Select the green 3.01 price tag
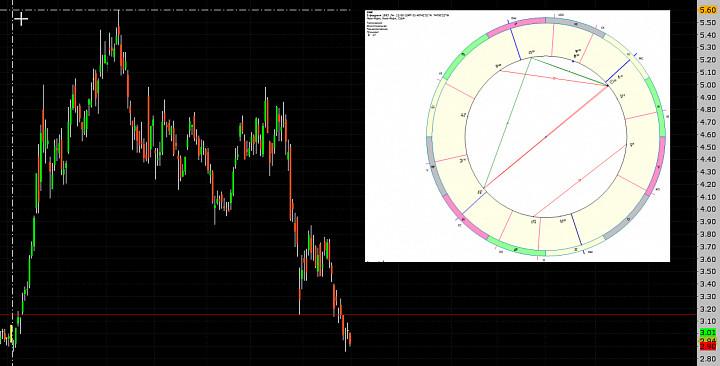Viewport: 720px width, 366px height. (x=708, y=332)
